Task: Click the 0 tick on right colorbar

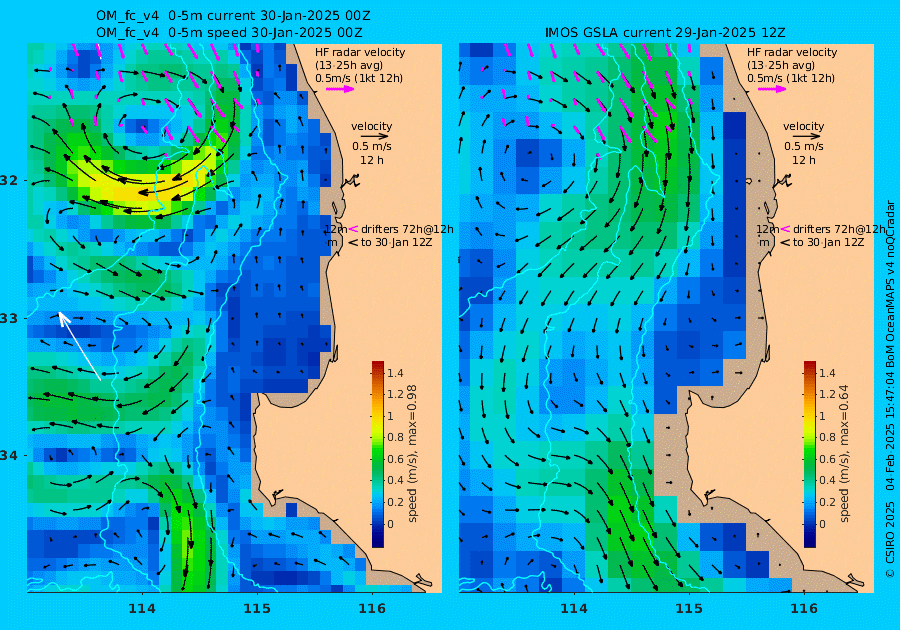Action: (x=822, y=524)
